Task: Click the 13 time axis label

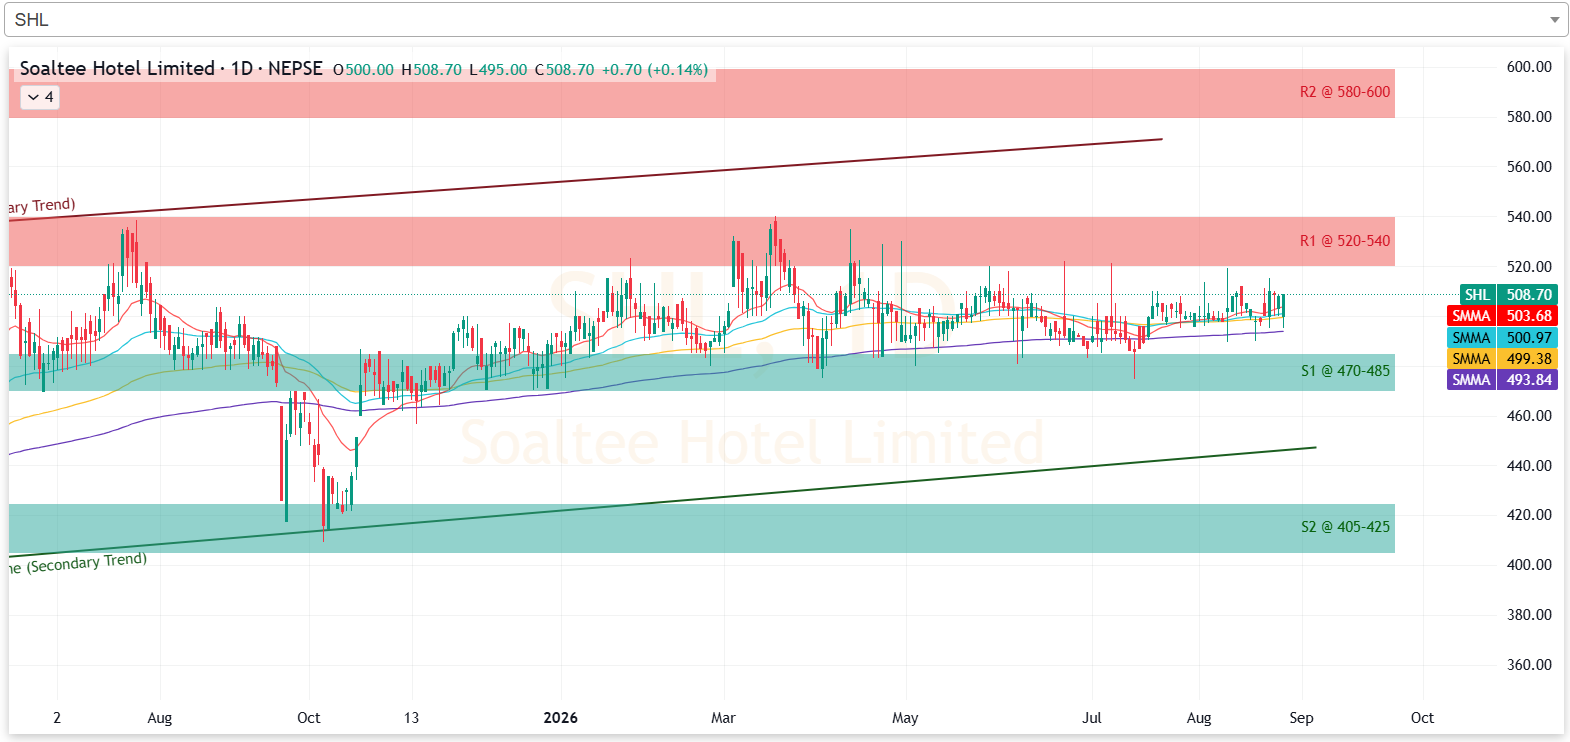Action: pyautogui.click(x=411, y=718)
